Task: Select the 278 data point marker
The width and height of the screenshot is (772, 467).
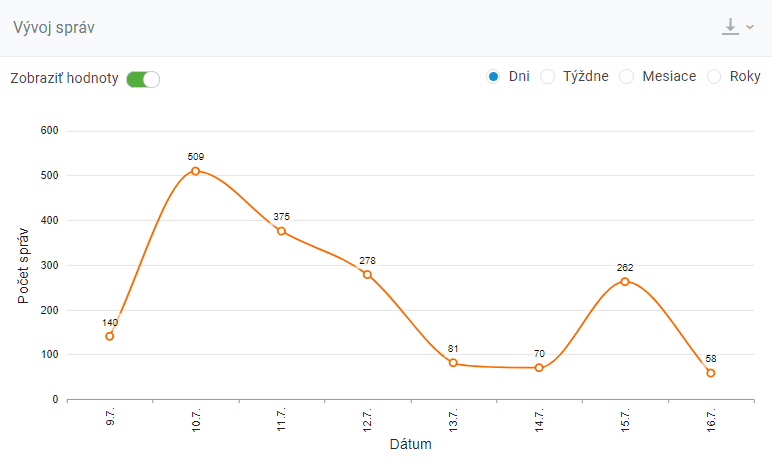Action: coord(367,275)
